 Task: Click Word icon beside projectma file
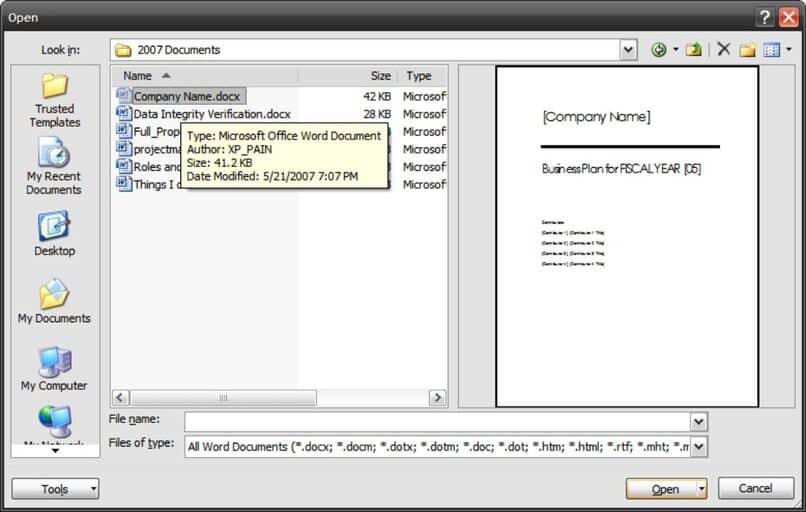[123, 149]
